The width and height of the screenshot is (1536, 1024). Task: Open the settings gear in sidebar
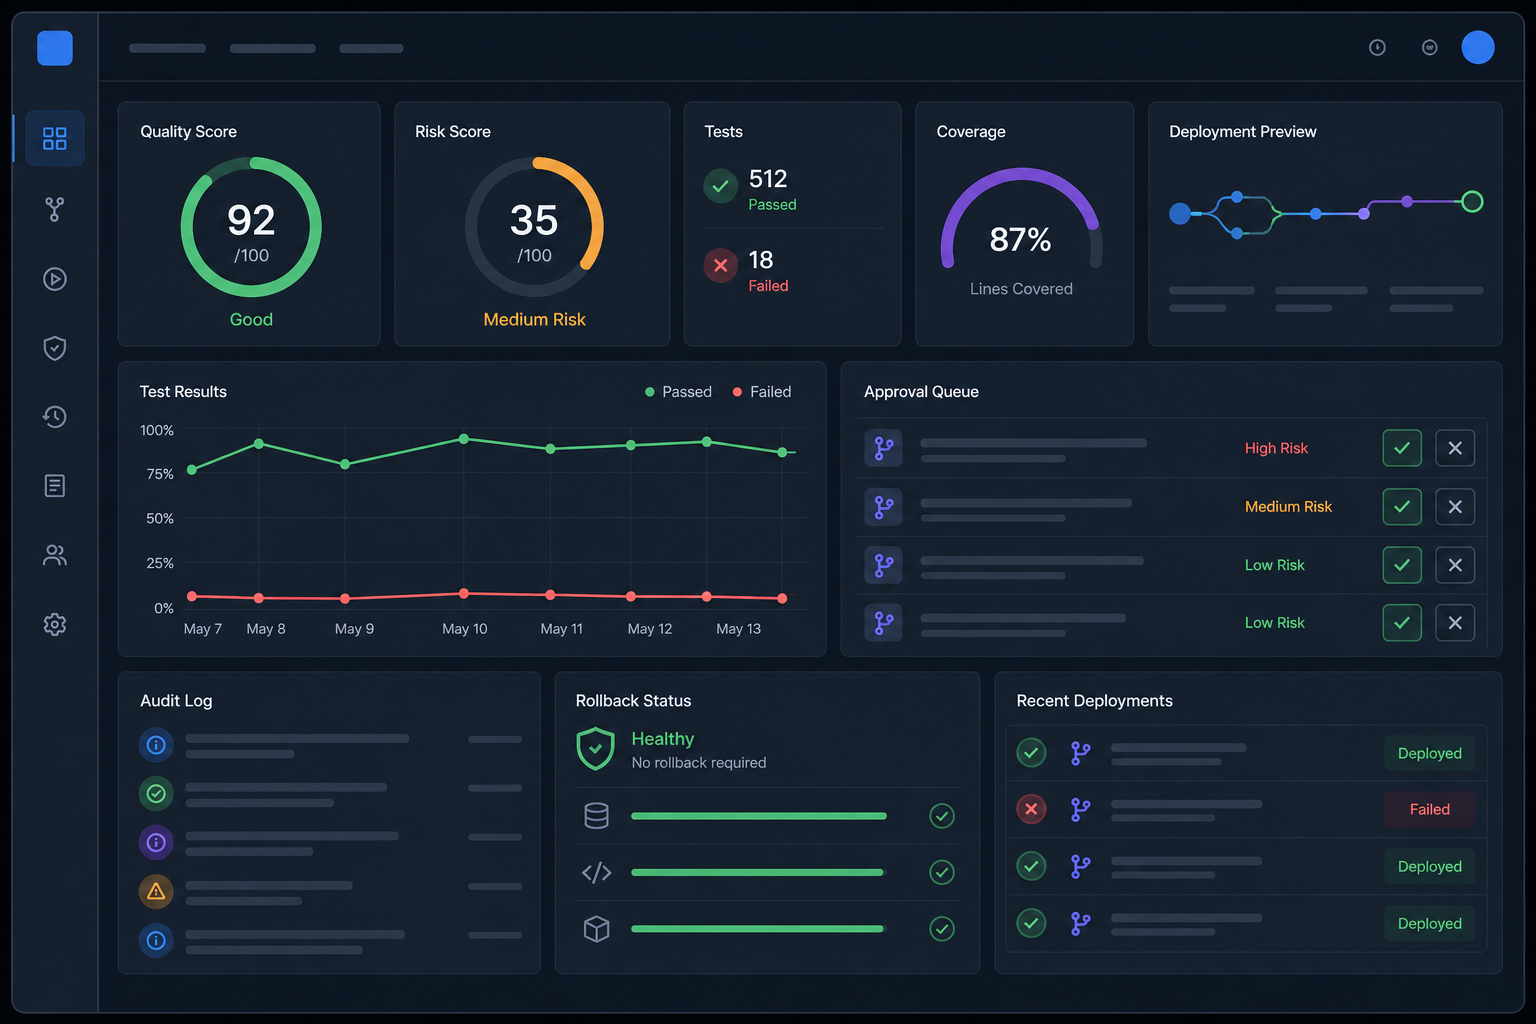pyautogui.click(x=55, y=624)
